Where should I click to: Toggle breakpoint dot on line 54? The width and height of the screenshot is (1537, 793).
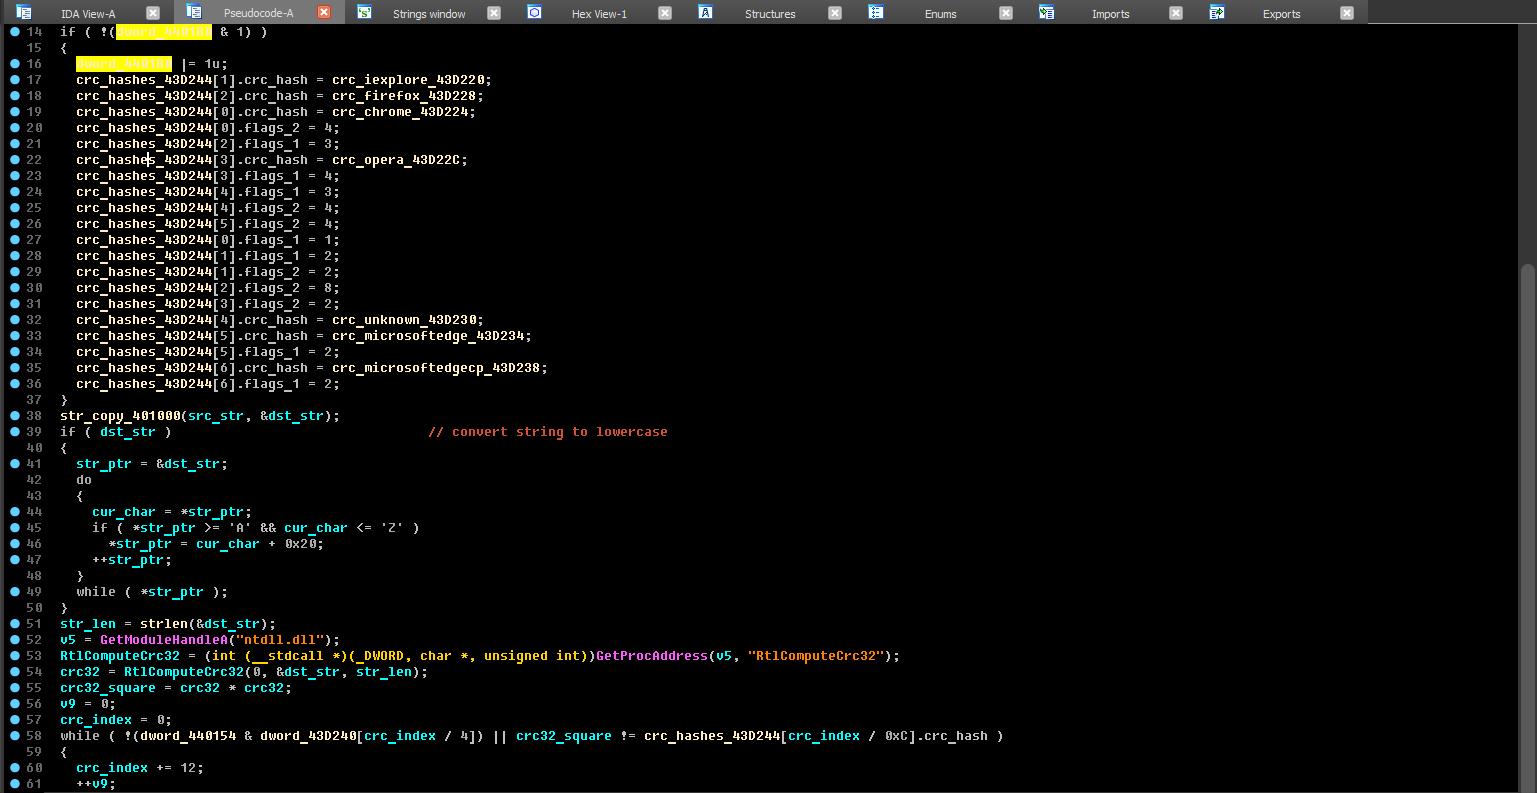coord(15,671)
